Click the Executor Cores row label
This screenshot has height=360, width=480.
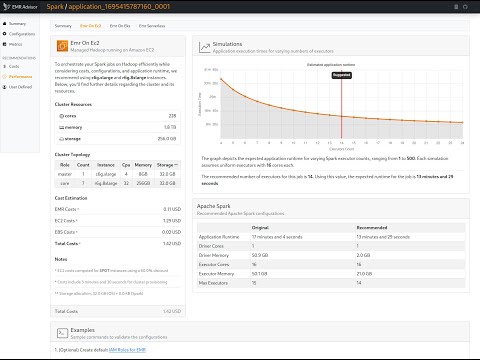[x=214, y=264]
